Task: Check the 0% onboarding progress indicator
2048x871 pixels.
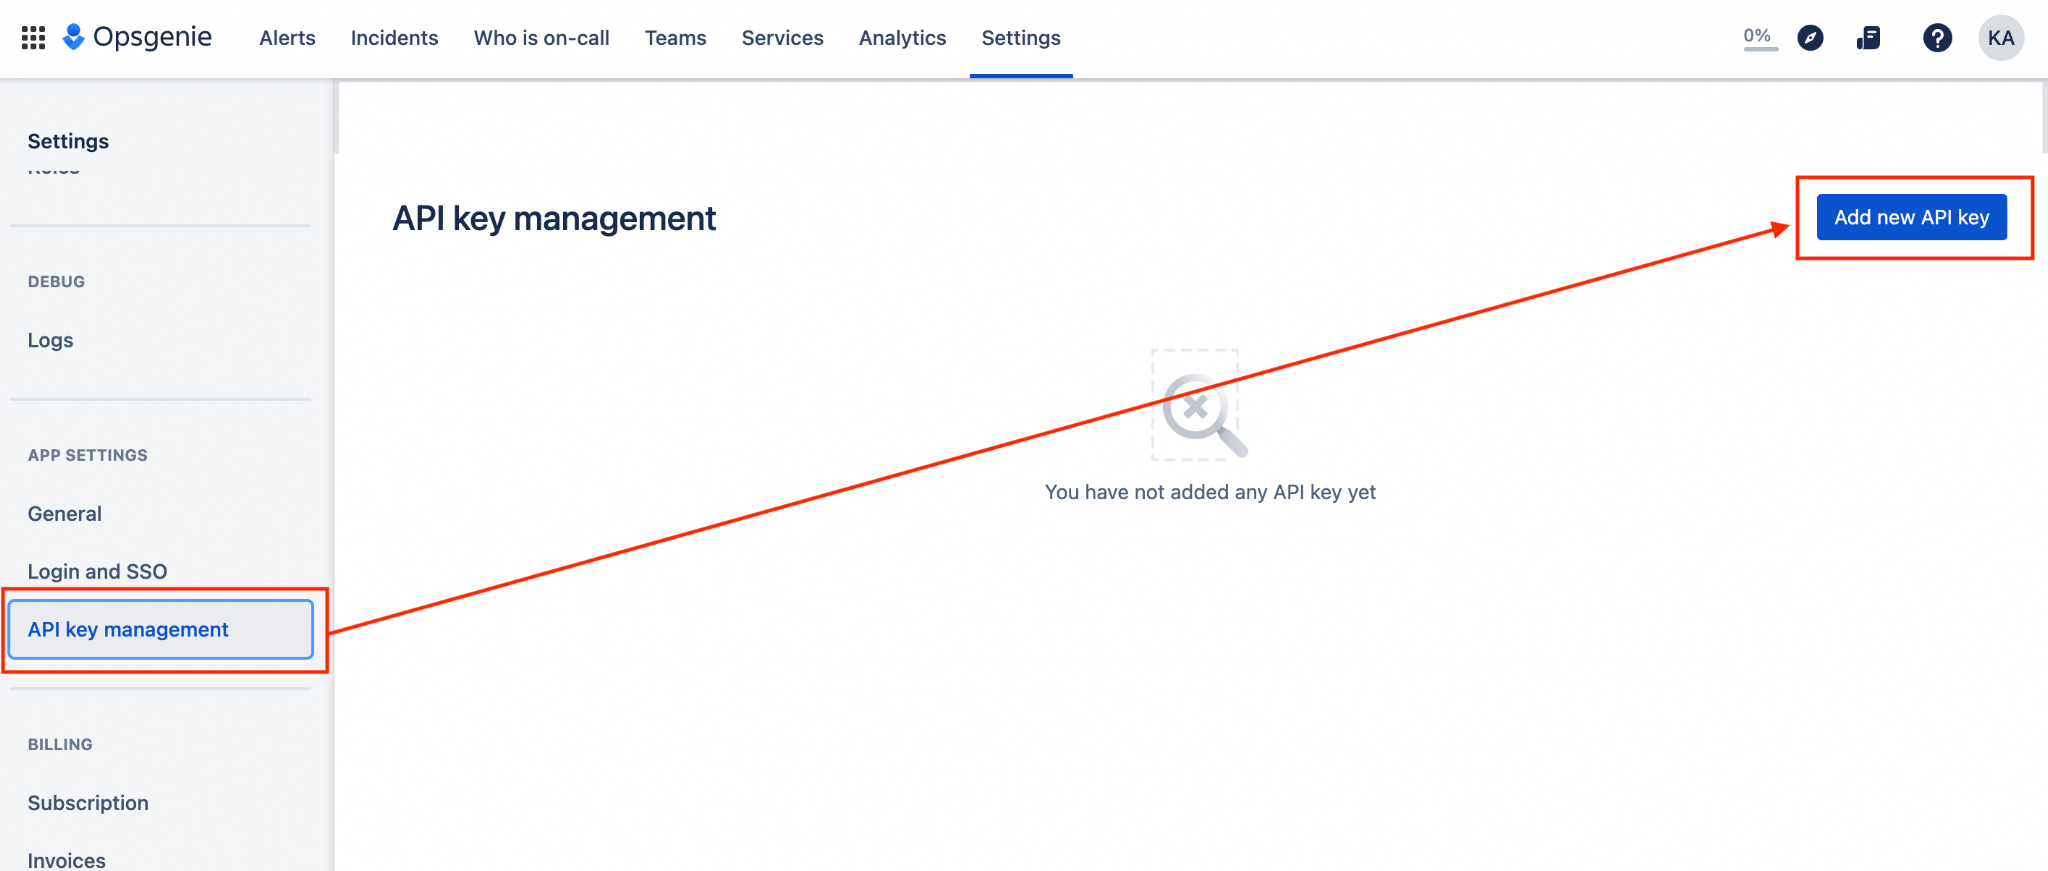Action: (x=1759, y=37)
